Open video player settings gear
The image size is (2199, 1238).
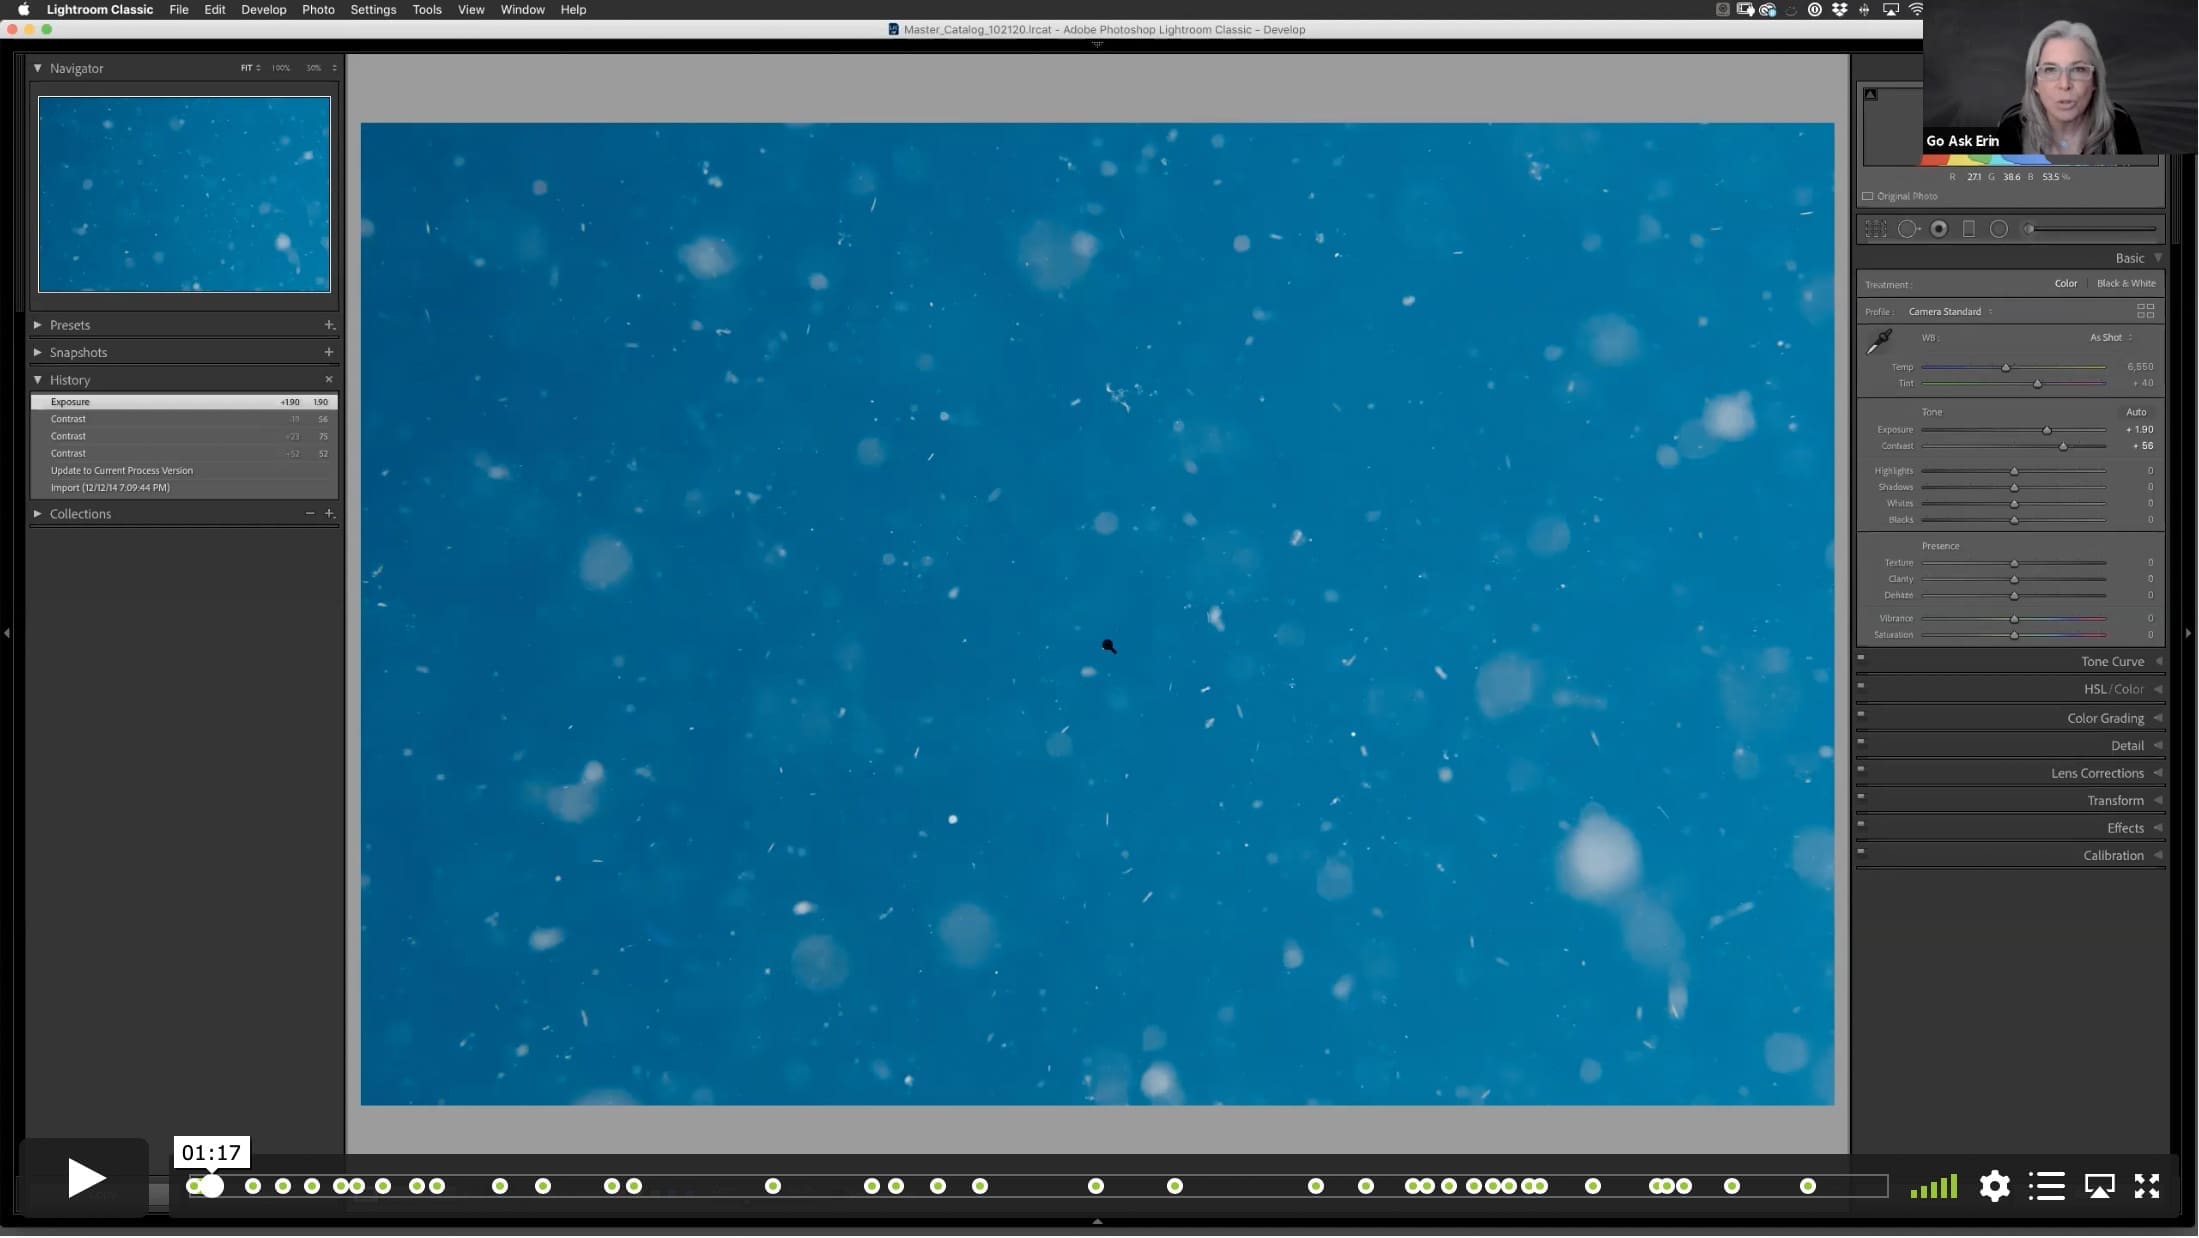point(1994,1186)
